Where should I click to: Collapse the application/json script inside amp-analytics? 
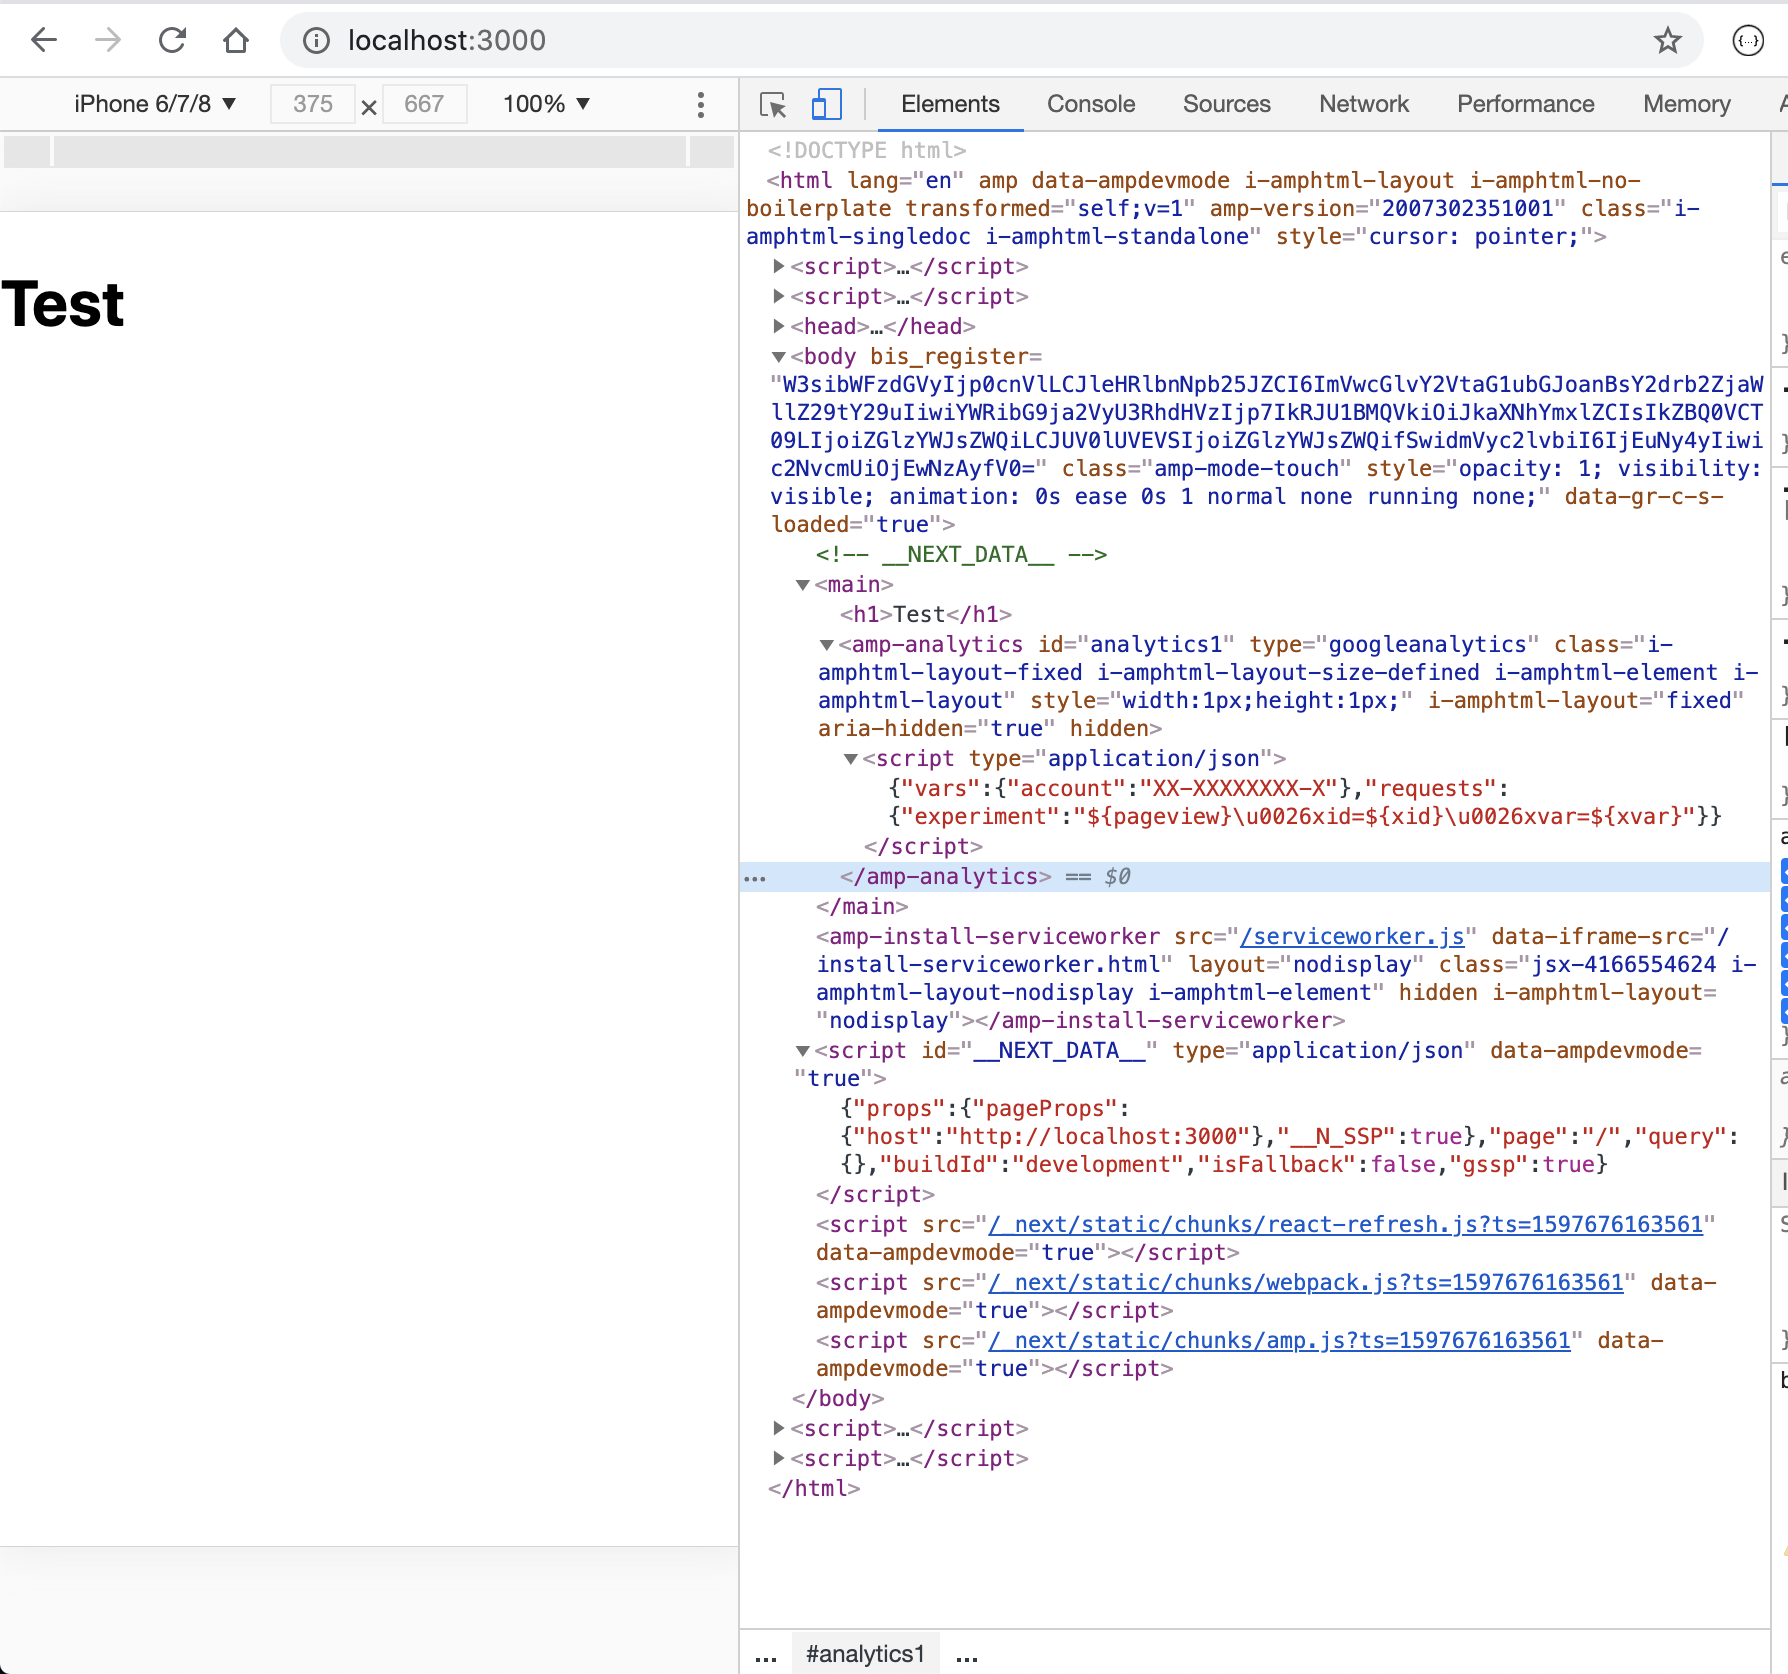tap(851, 758)
